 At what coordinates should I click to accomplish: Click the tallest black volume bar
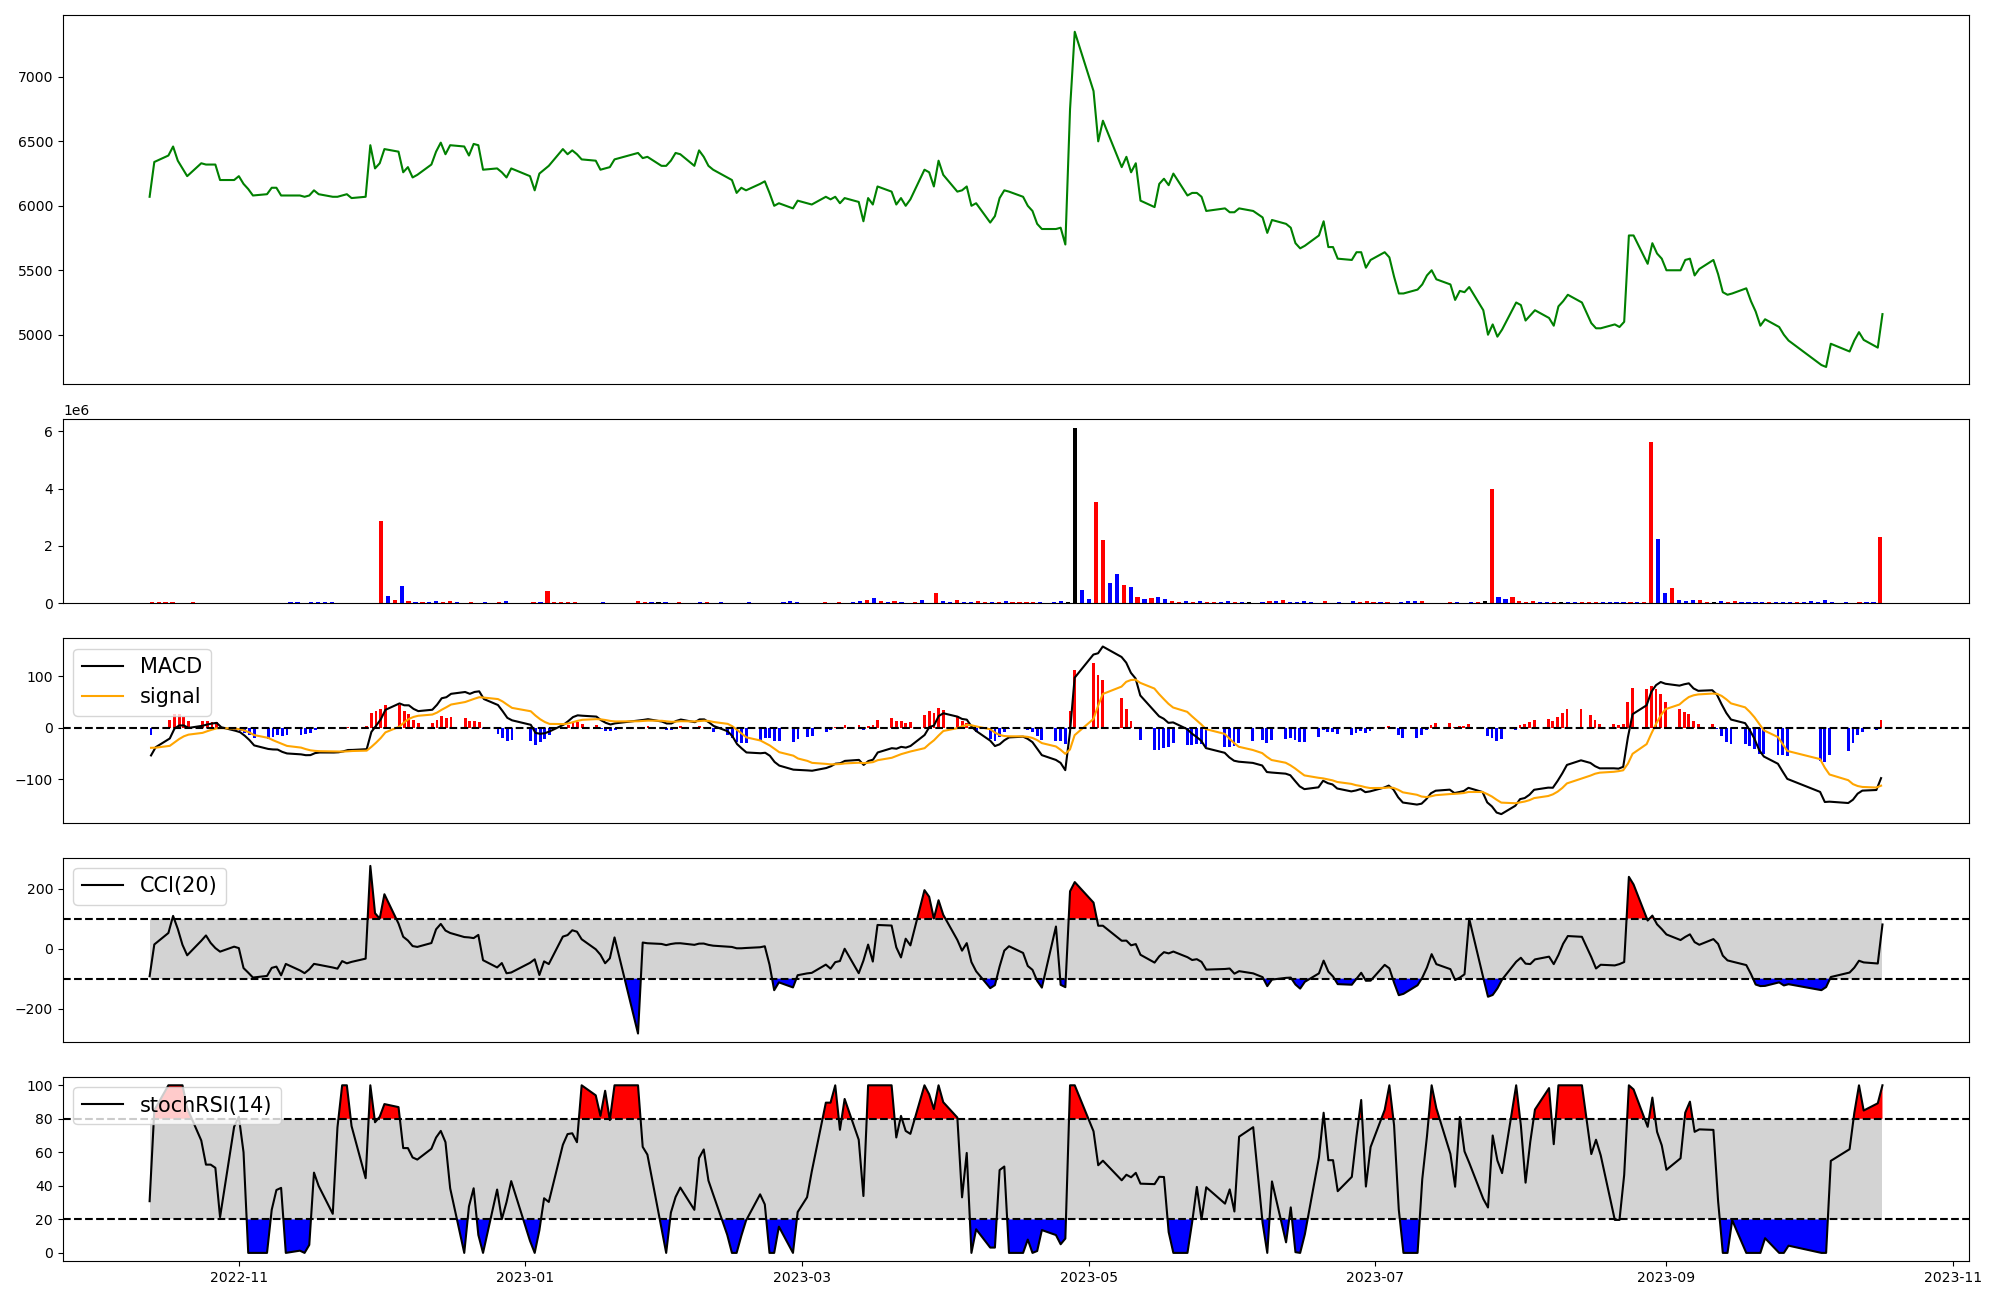coord(1075,515)
